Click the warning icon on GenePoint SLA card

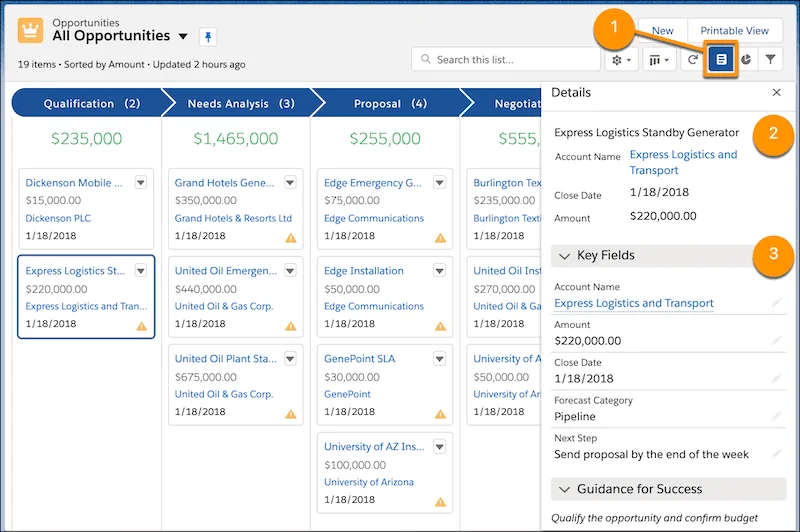tap(440, 414)
